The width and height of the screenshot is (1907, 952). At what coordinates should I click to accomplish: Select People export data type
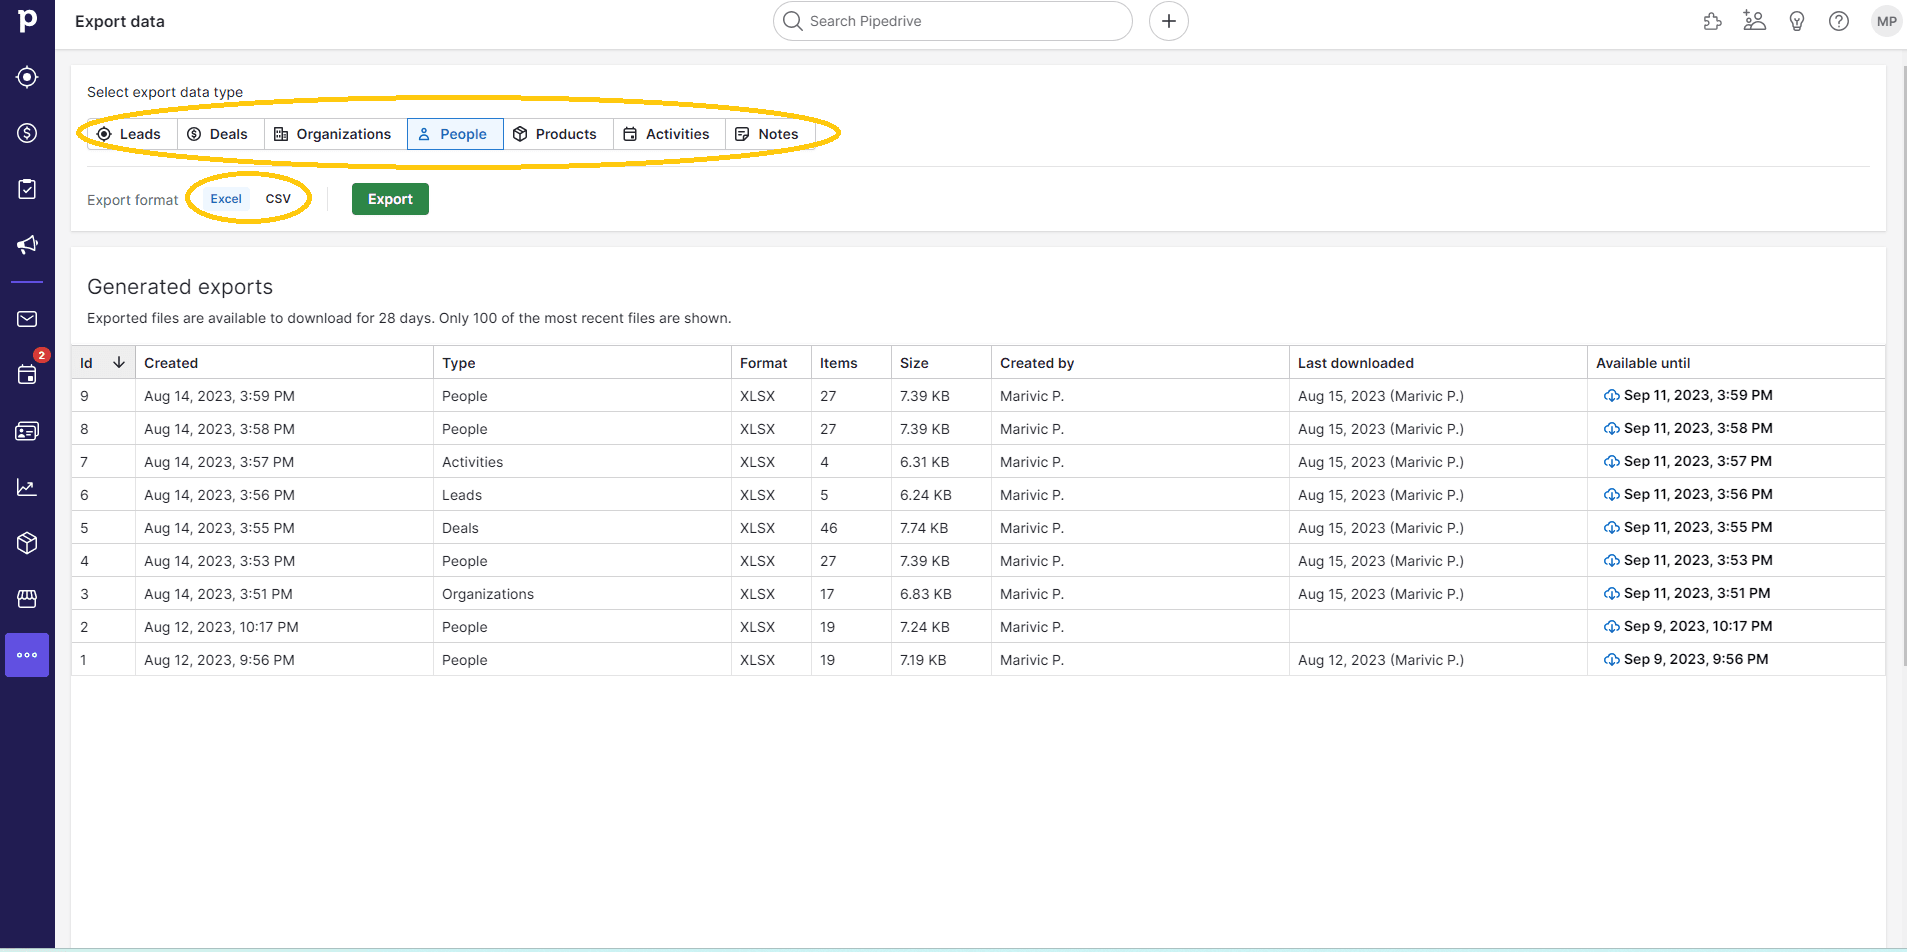455,134
